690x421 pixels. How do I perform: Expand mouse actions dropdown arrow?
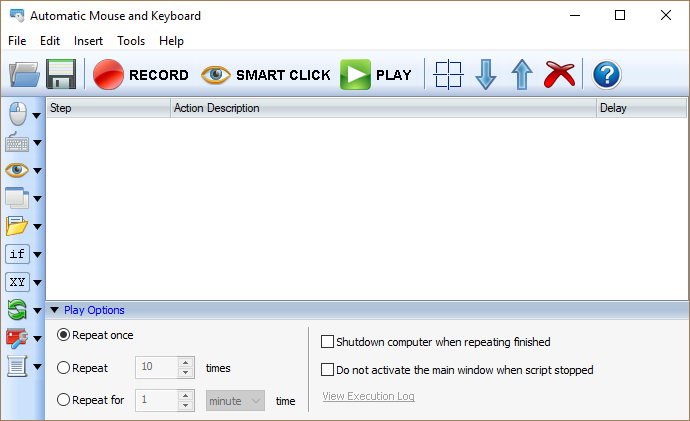37,116
